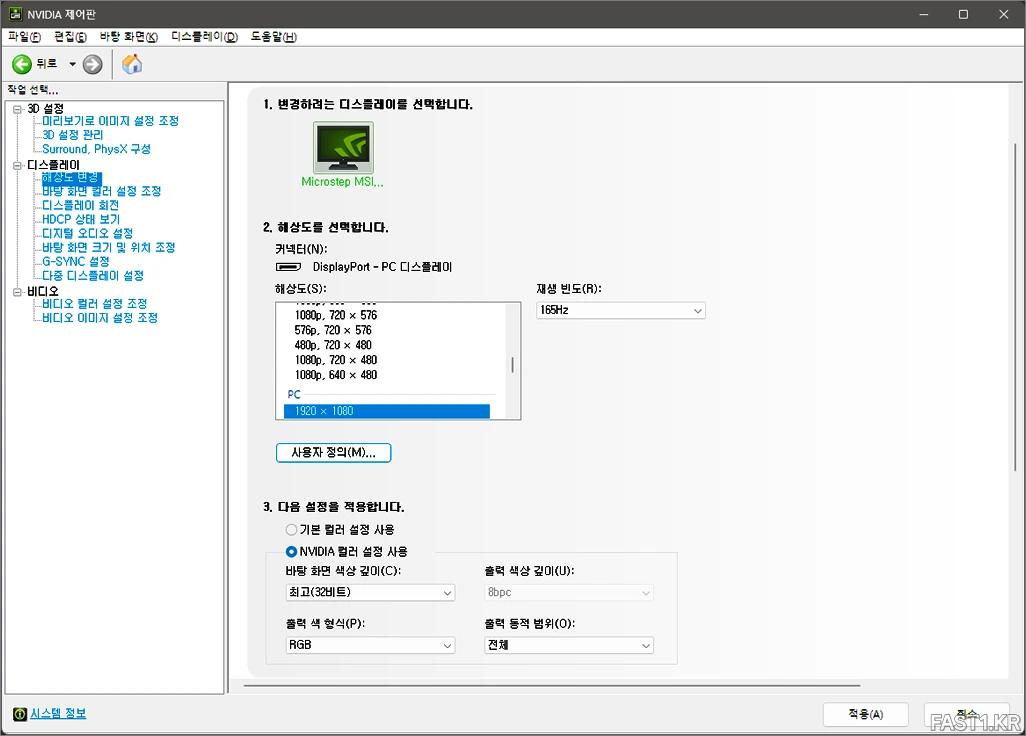Open 디스플레이 회전 page
The image size is (1026, 736).
(x=80, y=205)
